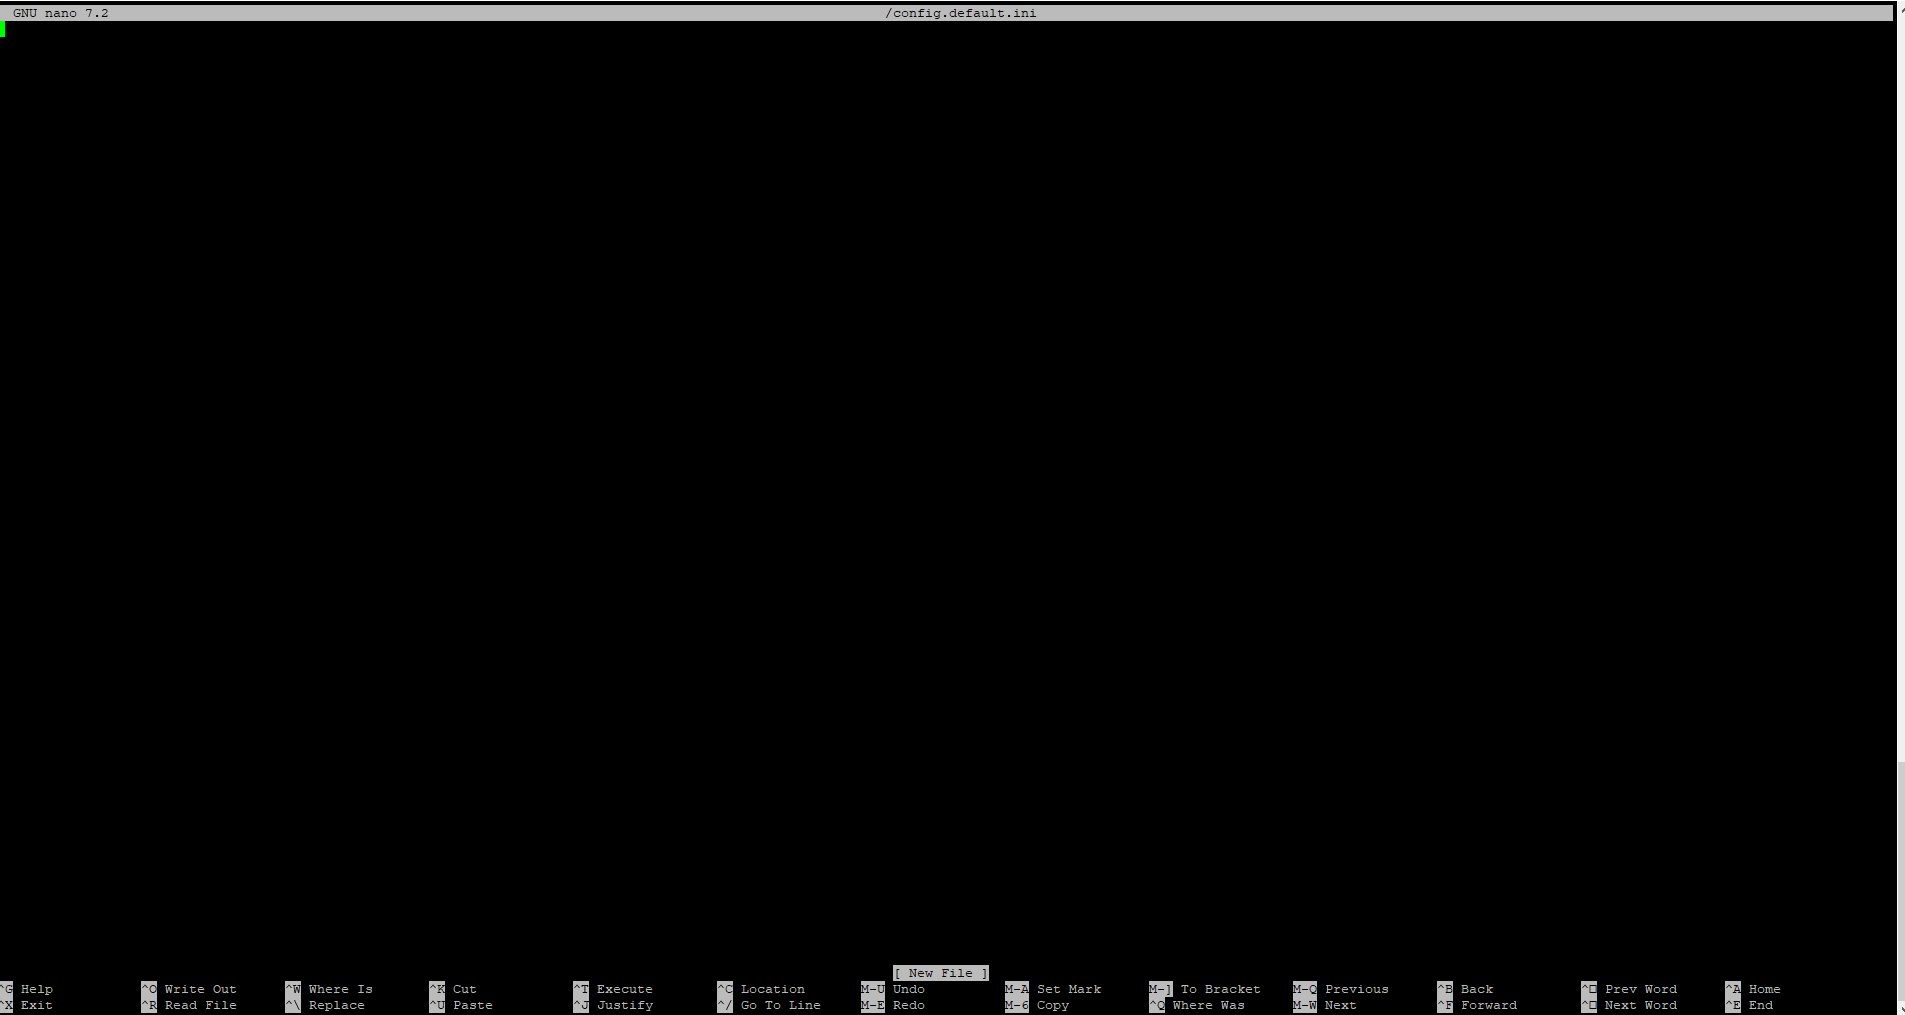The image size is (1905, 1015).
Task: Click the Copy shortcut label
Action: 1052,1005
